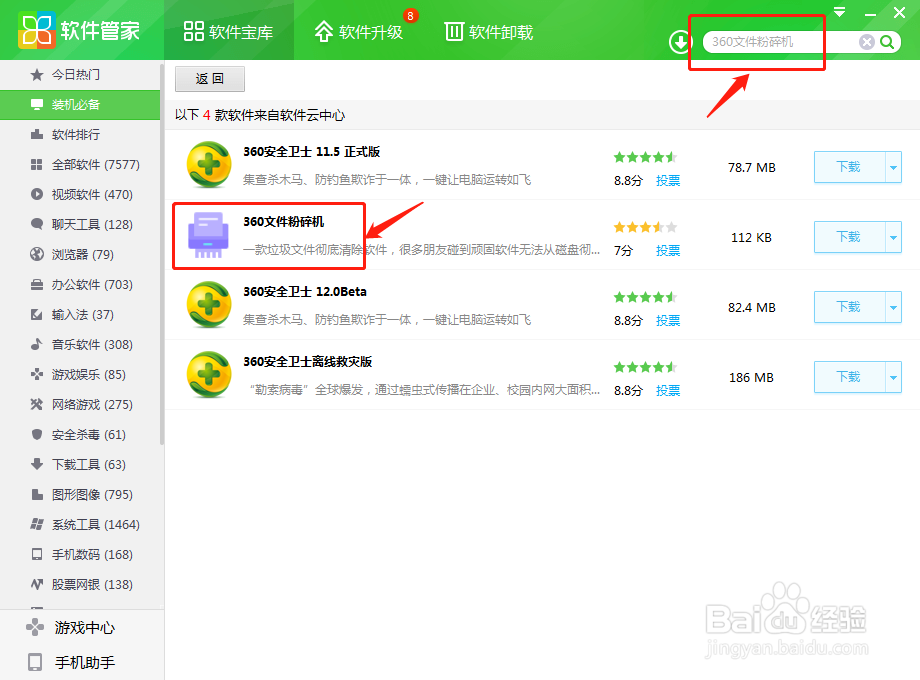Expand download options for 360文件粉碎机
Image resolution: width=920 pixels, height=680 pixels.
[x=893, y=237]
